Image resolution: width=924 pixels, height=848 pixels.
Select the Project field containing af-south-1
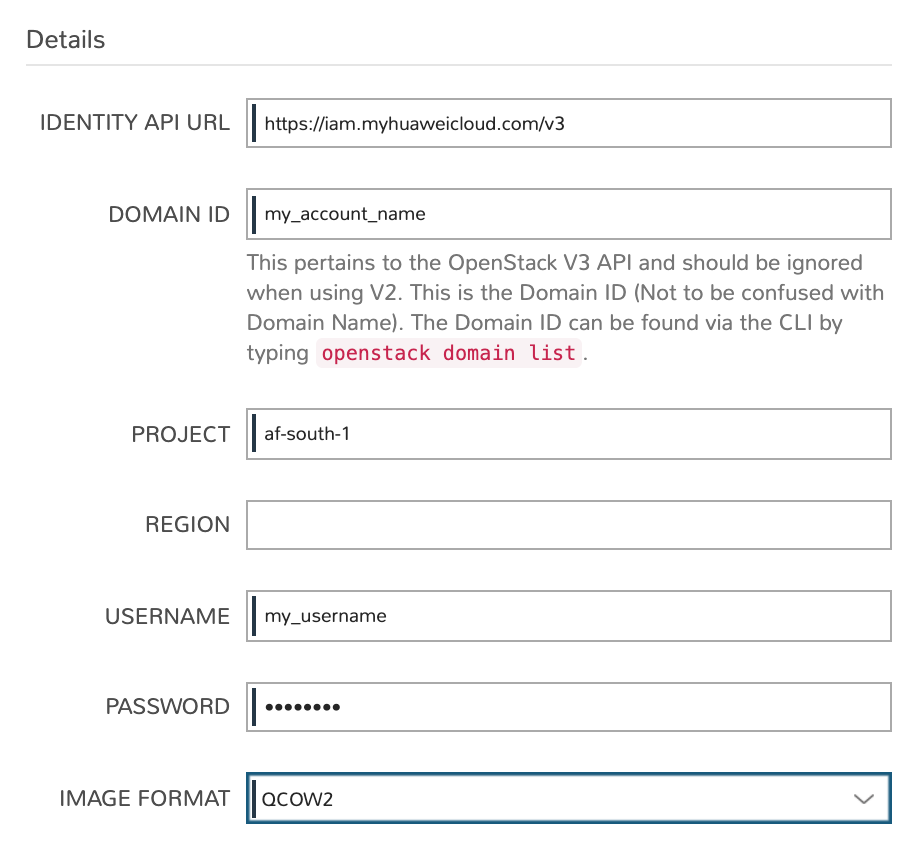(568, 435)
